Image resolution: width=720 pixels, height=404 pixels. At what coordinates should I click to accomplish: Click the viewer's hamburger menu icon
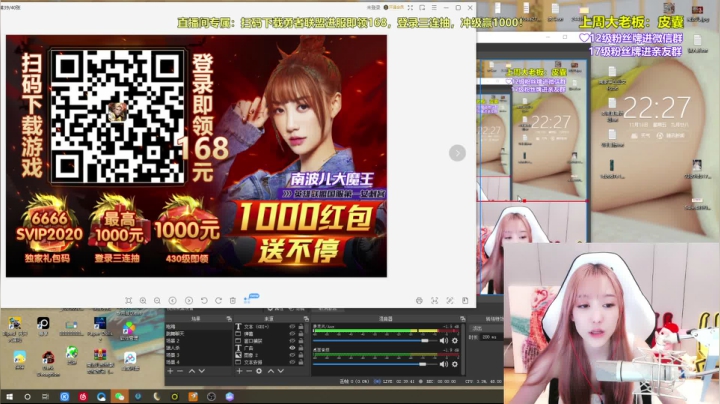tap(434, 8)
